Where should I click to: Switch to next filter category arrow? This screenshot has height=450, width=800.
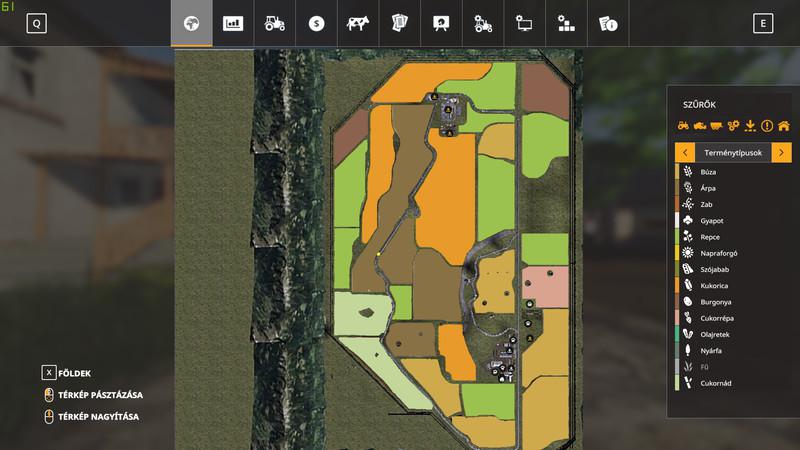coord(781,152)
